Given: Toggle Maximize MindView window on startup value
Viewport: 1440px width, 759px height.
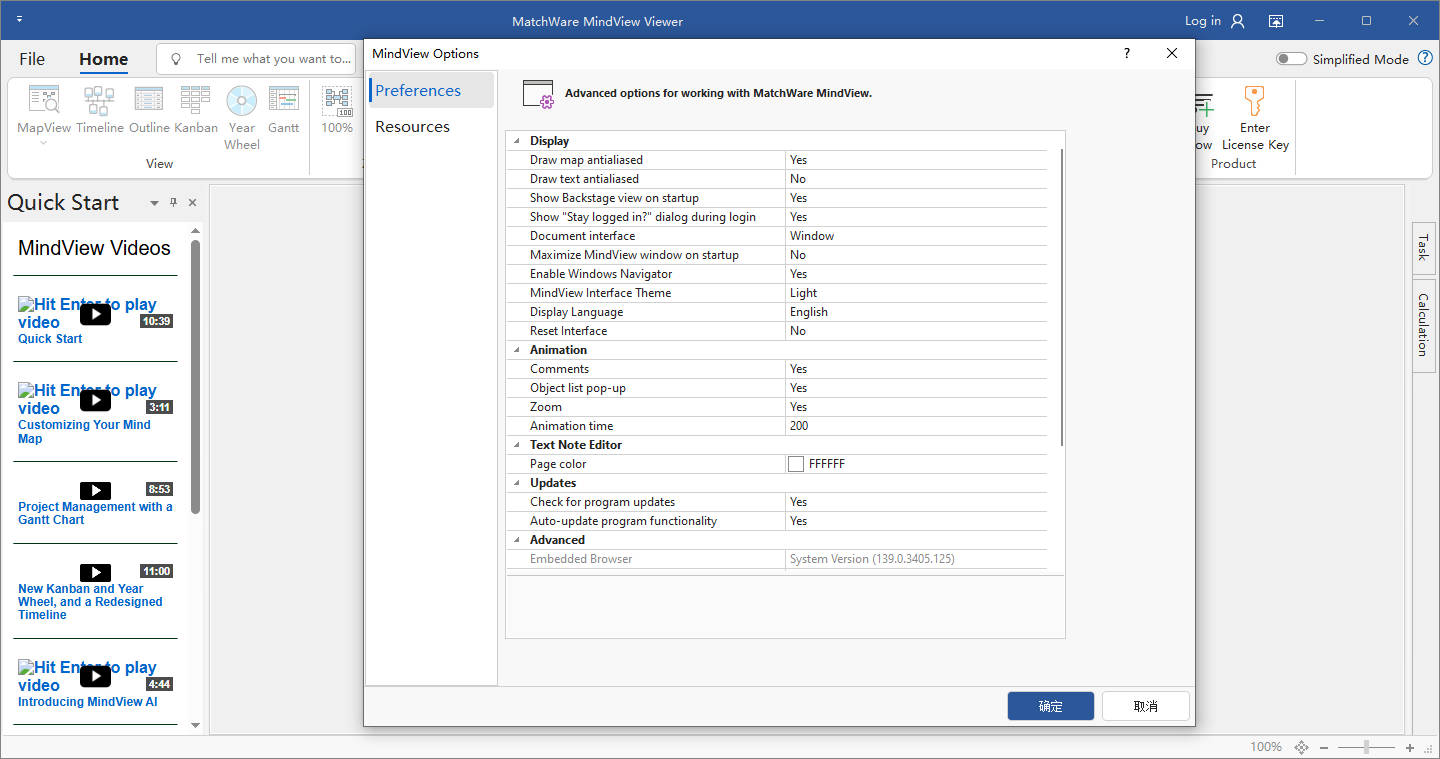Looking at the screenshot, I should pos(916,255).
